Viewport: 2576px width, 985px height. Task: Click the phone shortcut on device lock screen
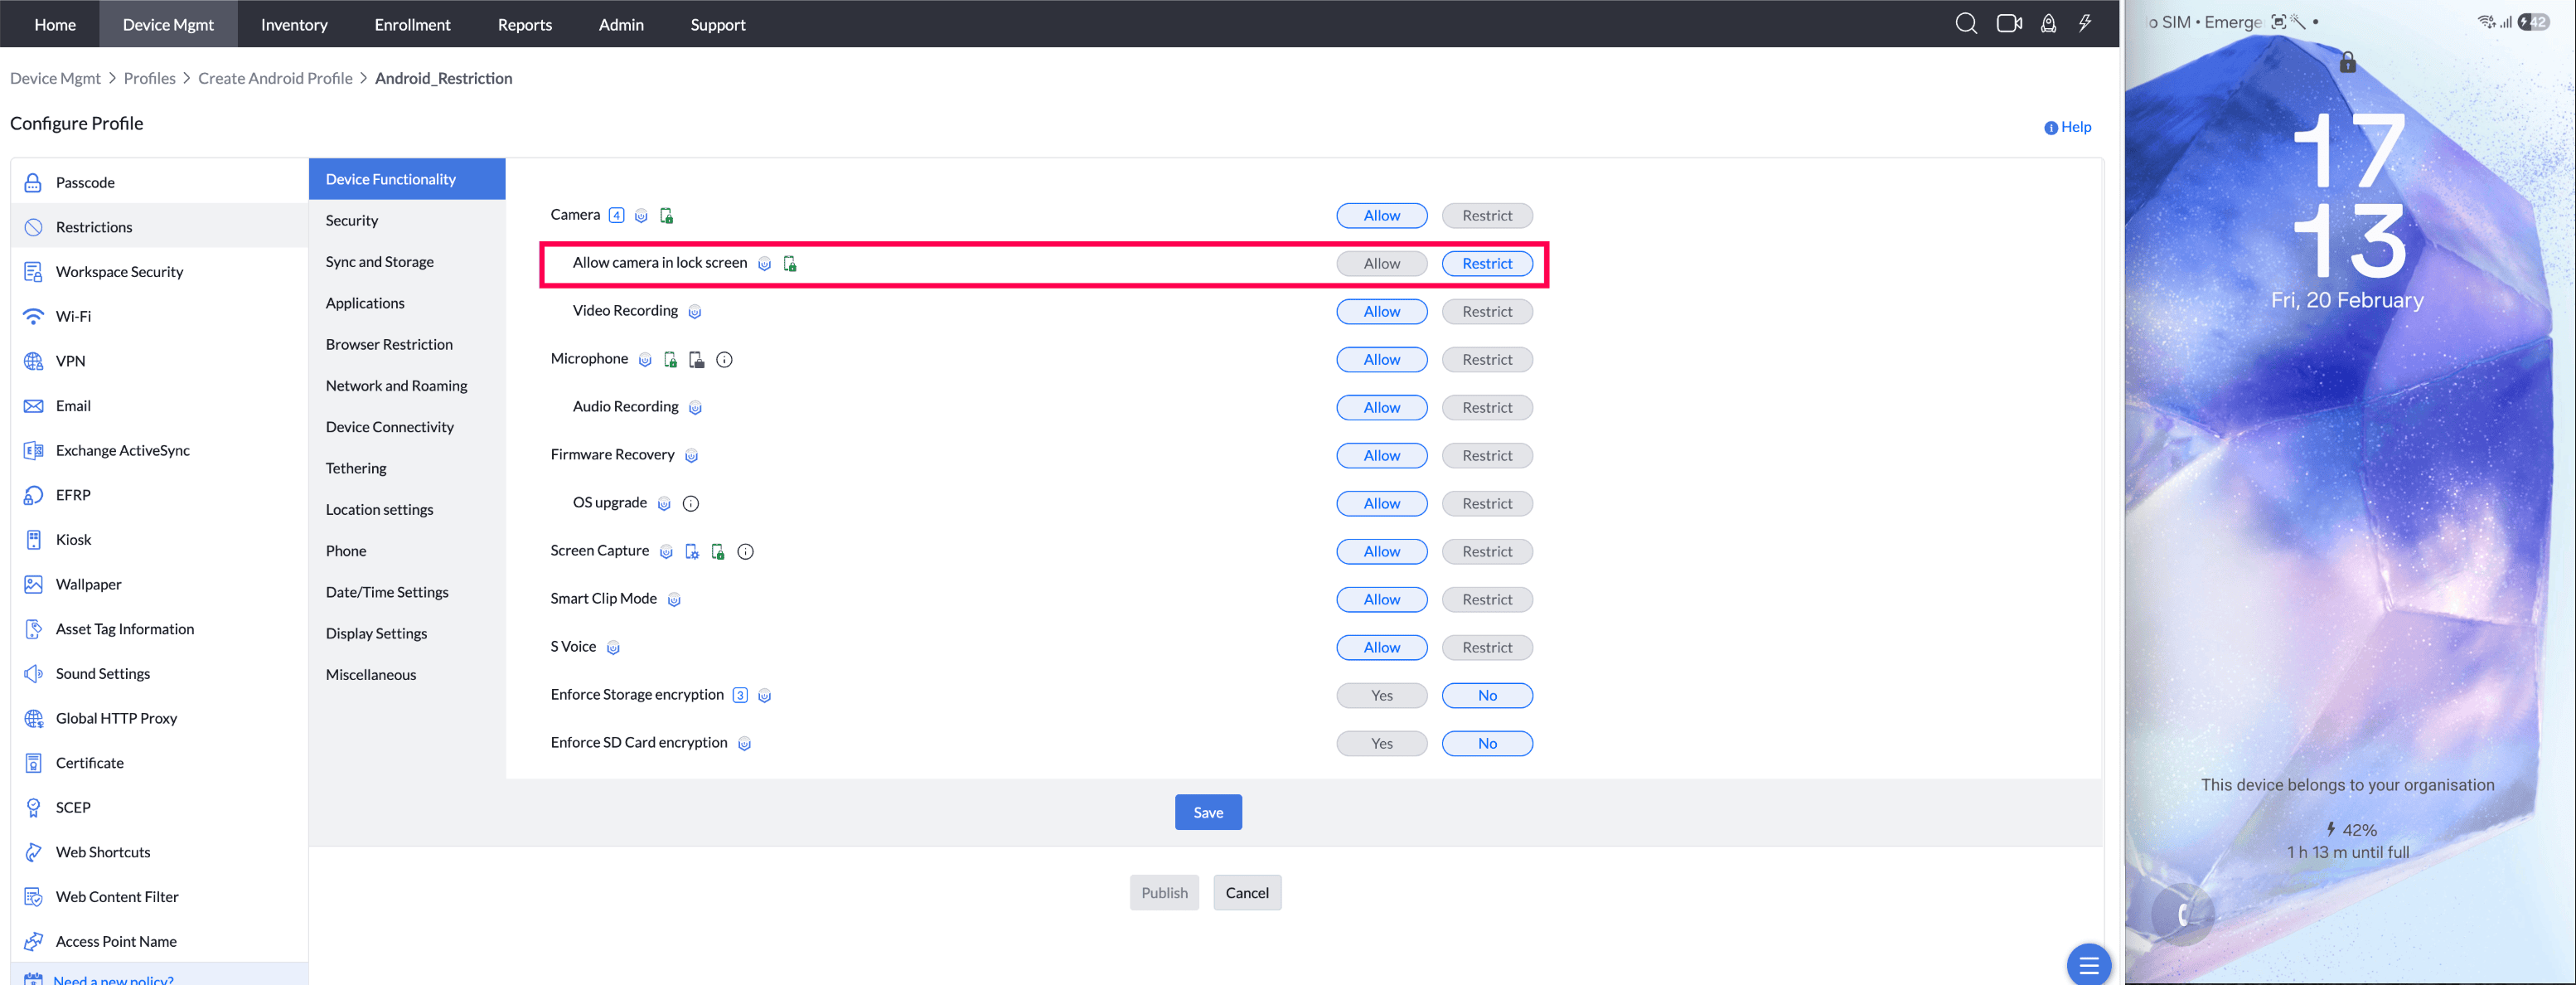(2182, 913)
